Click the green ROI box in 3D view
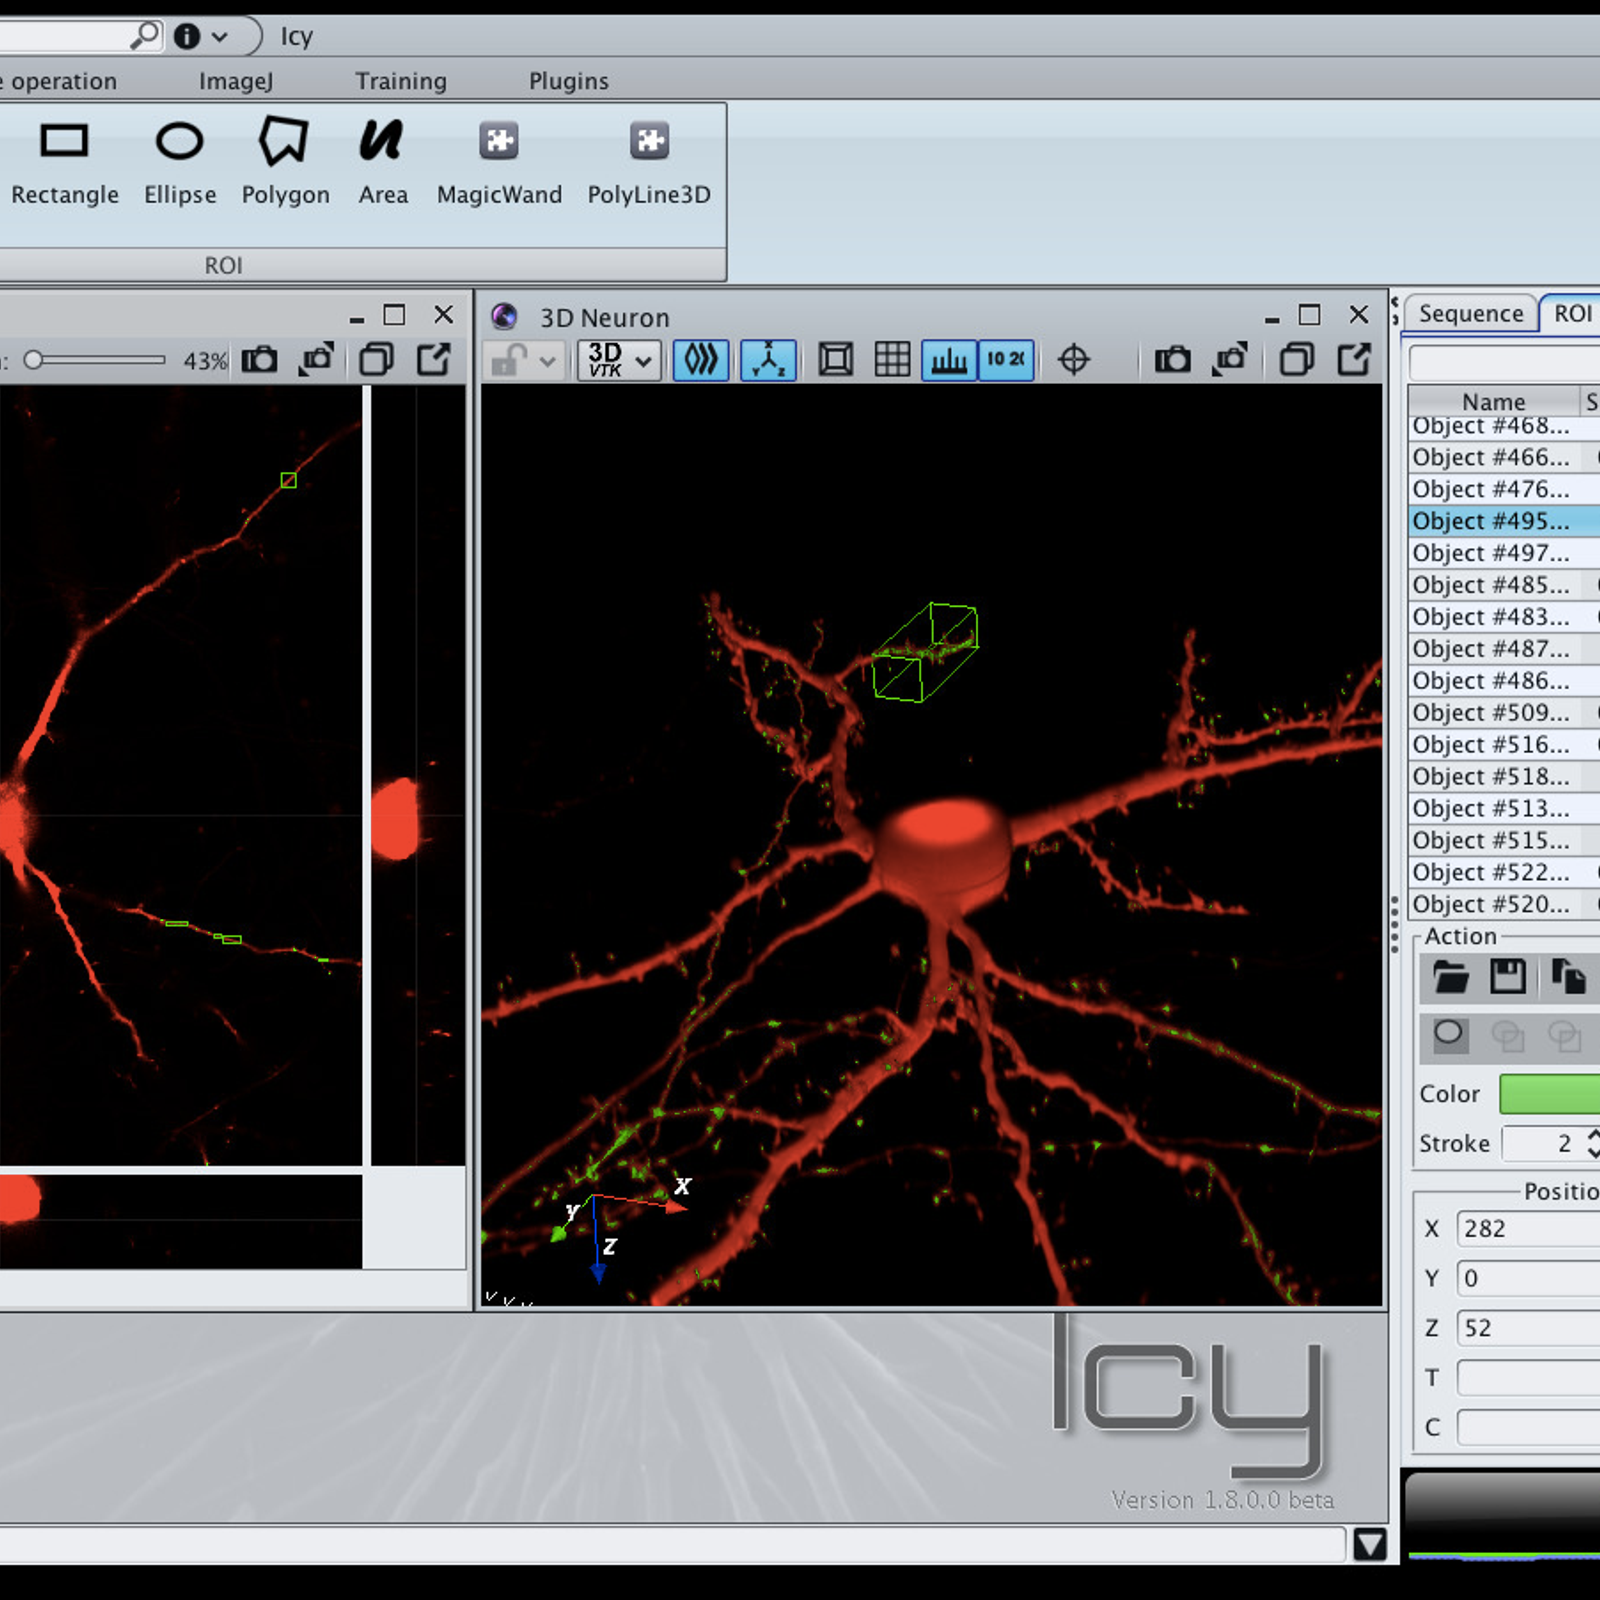Screen dimensions: 1600x1600 coord(925,652)
